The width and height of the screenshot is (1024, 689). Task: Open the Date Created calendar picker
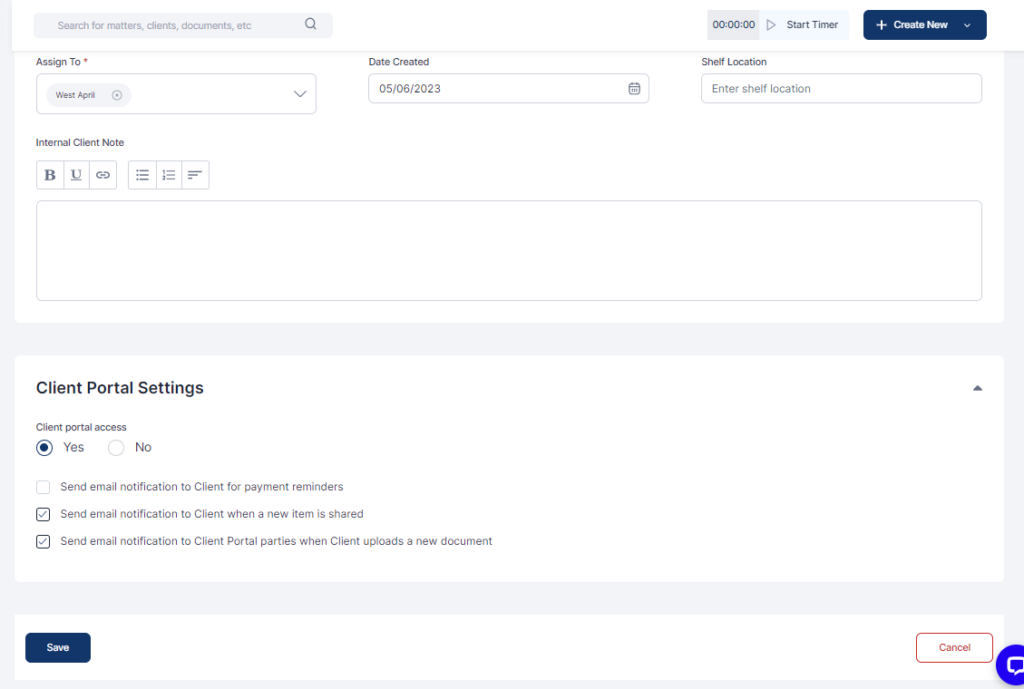(634, 89)
